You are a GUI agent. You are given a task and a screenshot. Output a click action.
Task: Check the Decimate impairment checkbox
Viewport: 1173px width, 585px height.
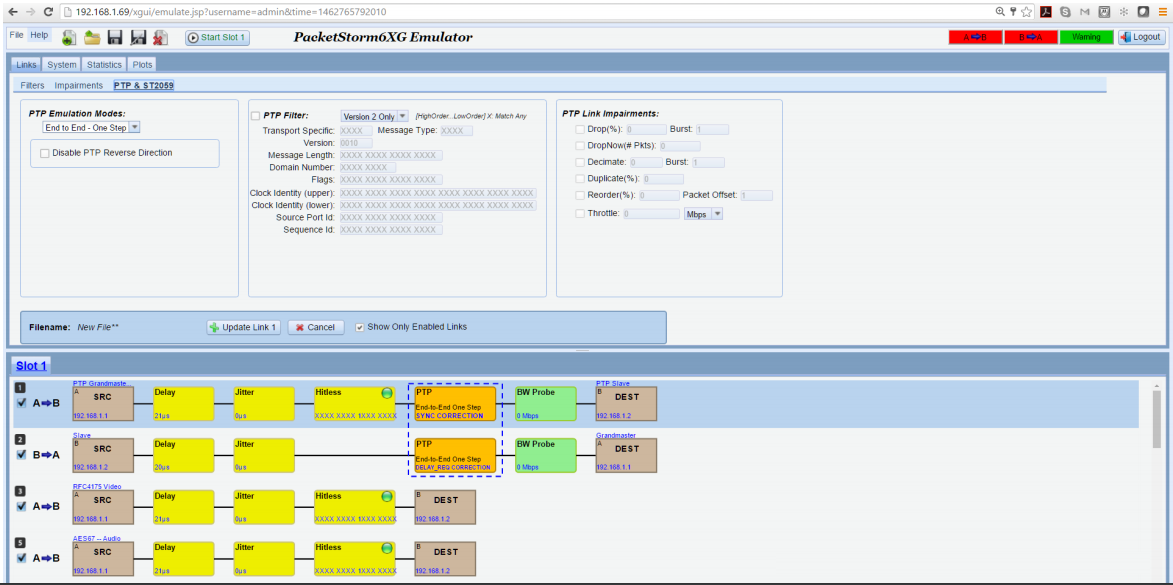click(x=580, y=162)
